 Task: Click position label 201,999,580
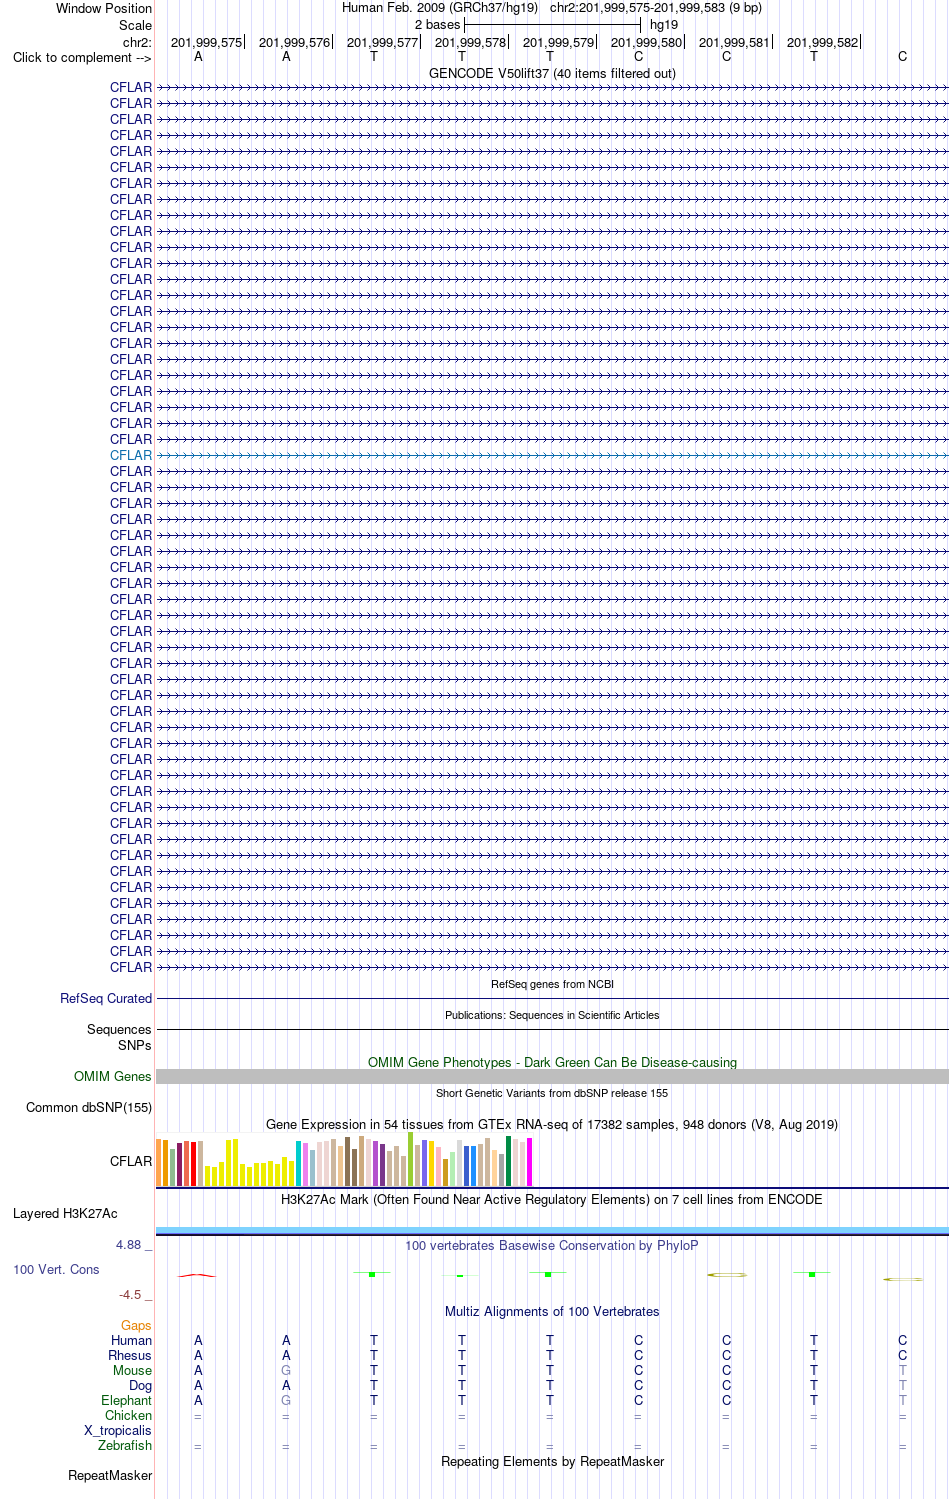[x=646, y=42]
